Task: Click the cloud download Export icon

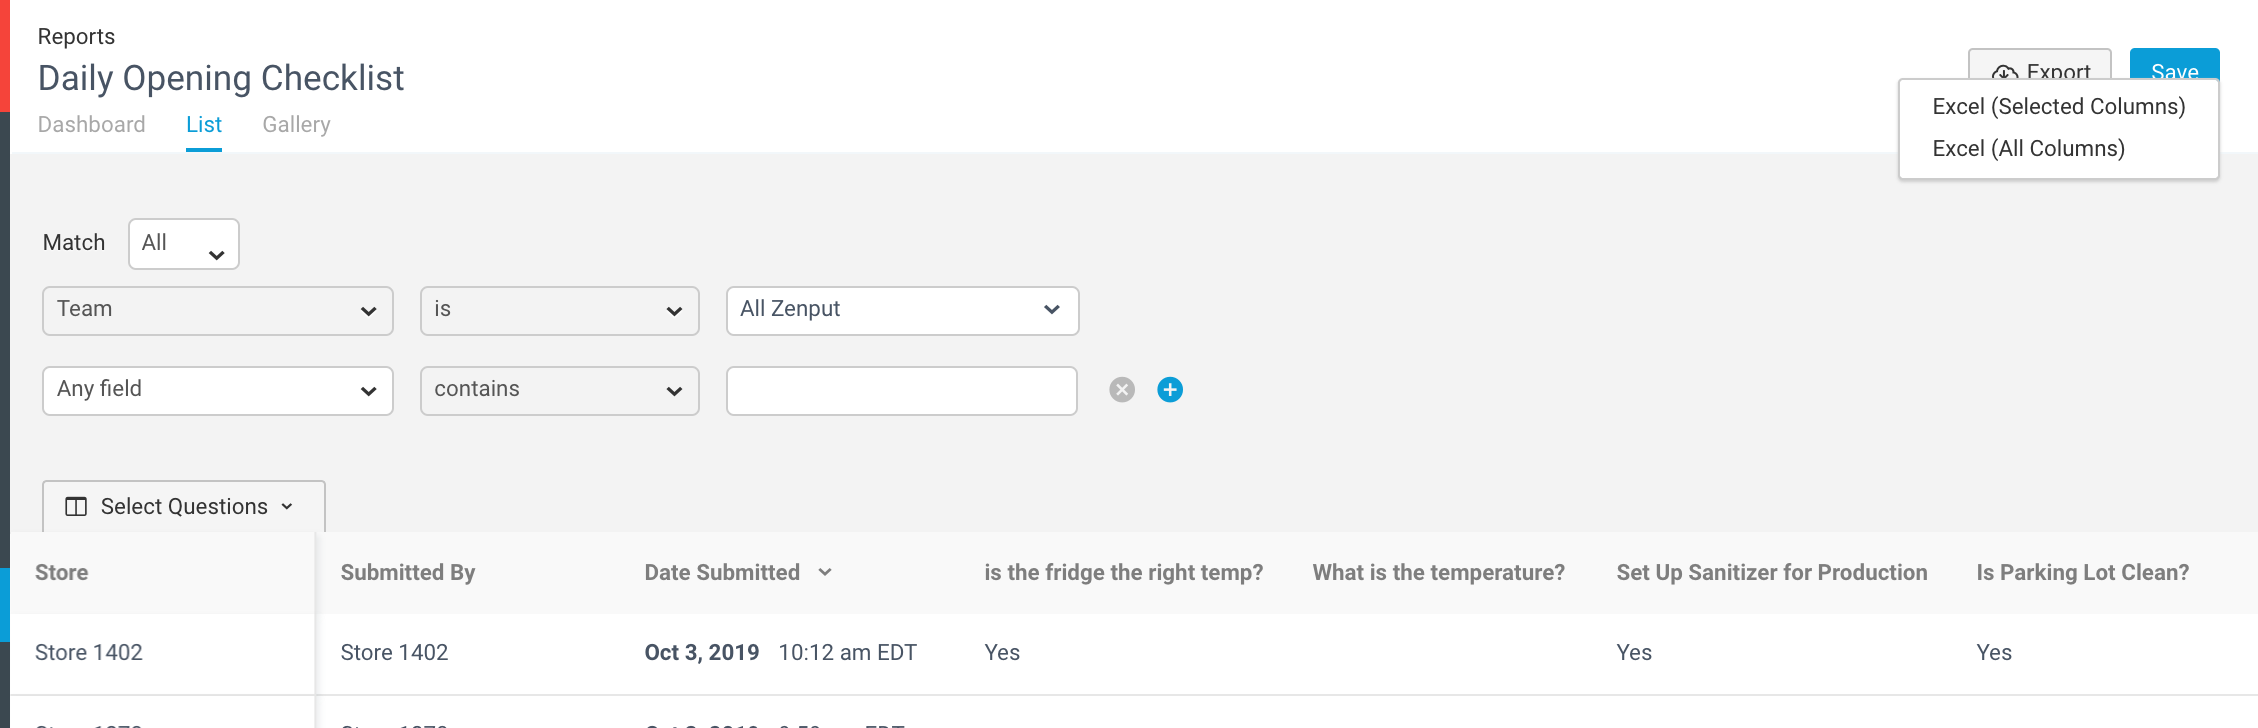Action: (2004, 72)
